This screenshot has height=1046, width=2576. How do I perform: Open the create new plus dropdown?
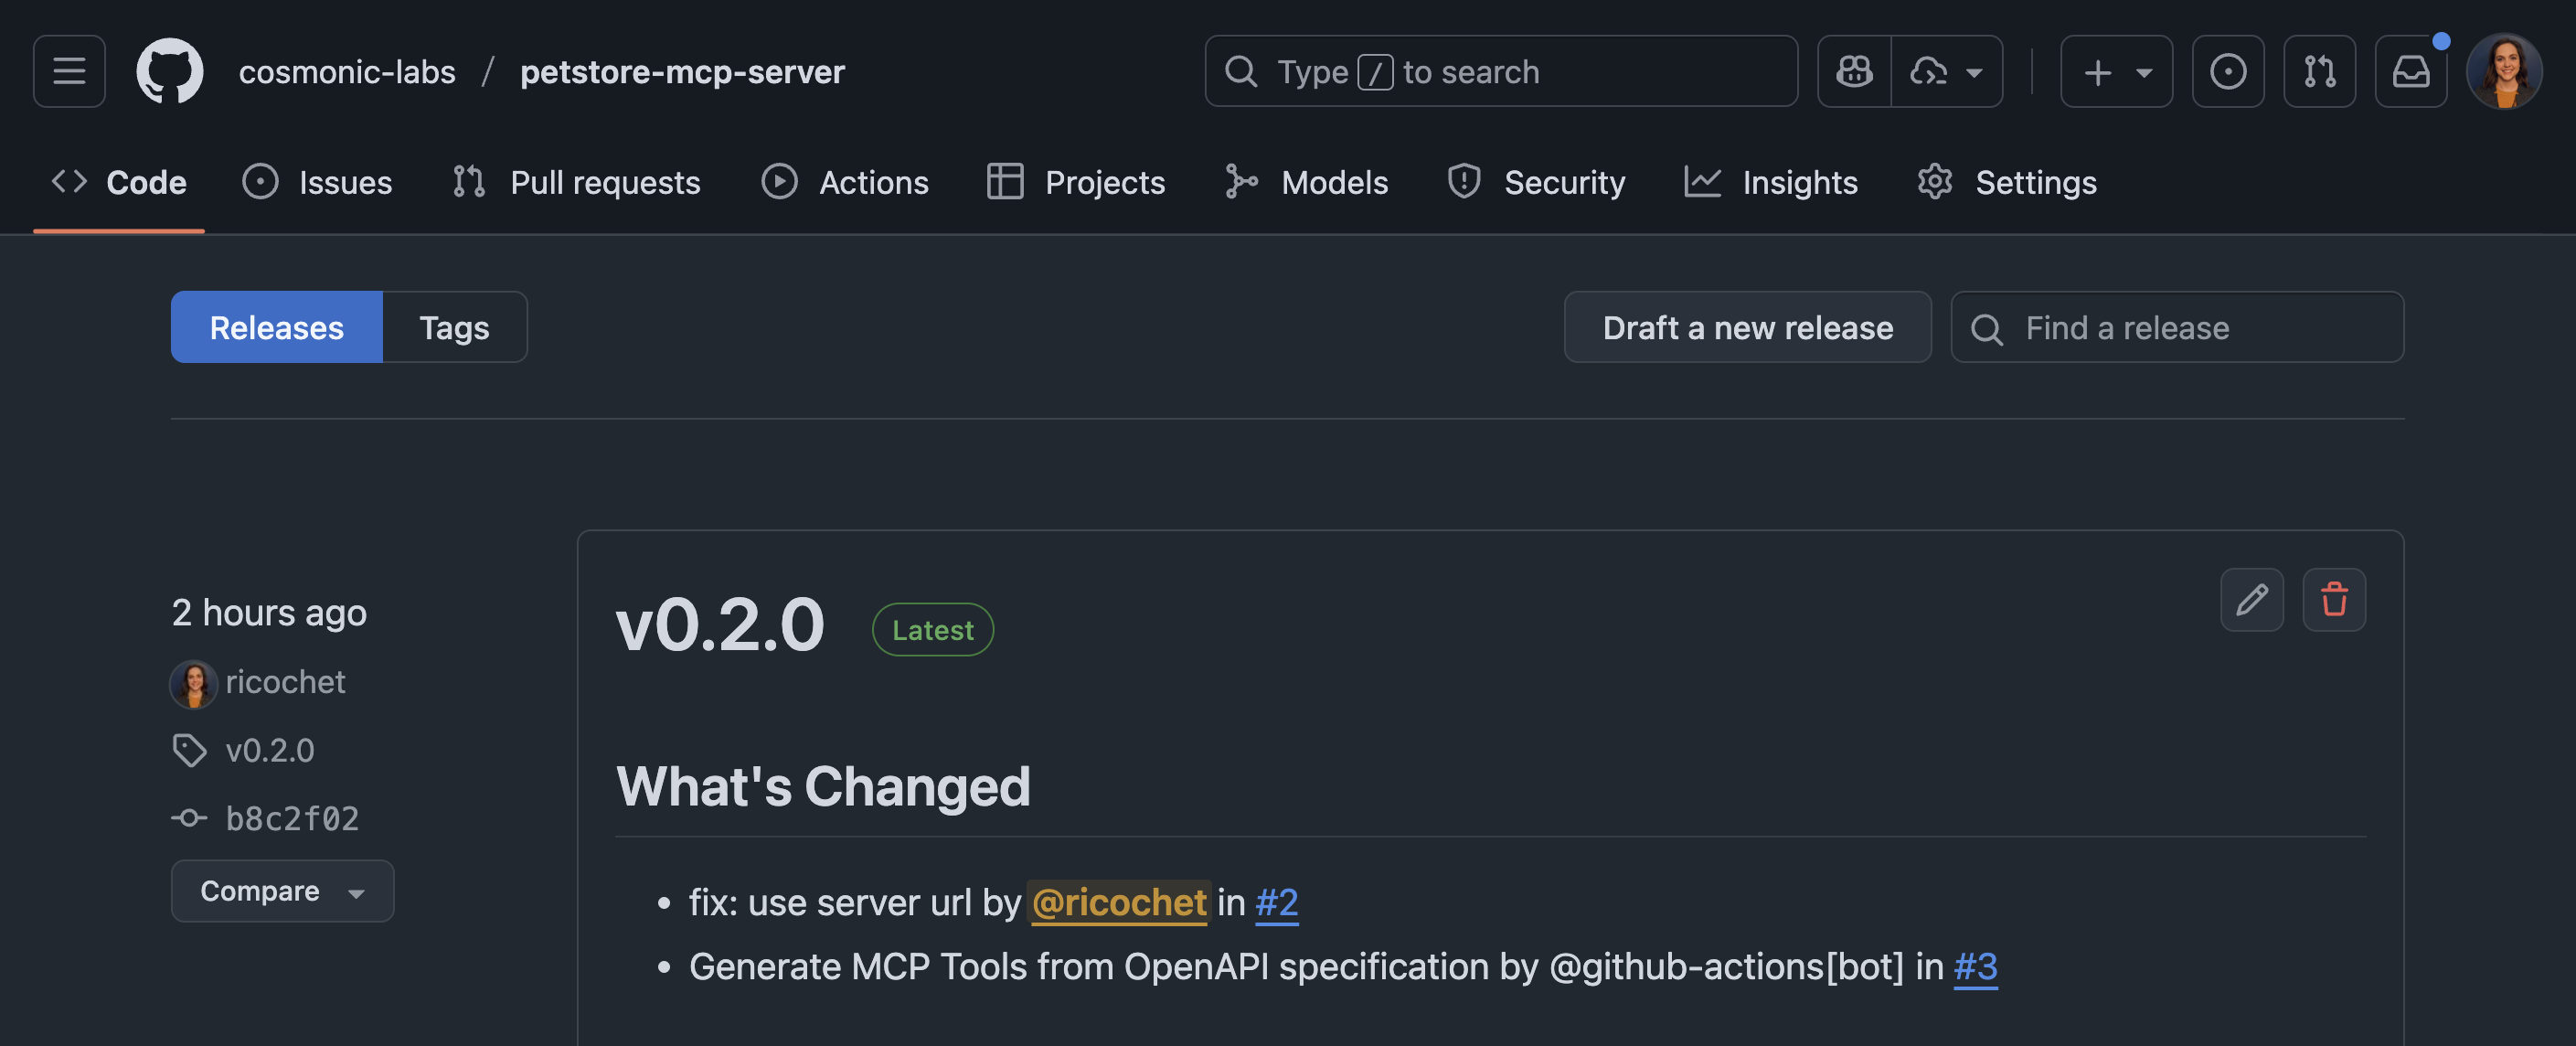click(x=2116, y=71)
